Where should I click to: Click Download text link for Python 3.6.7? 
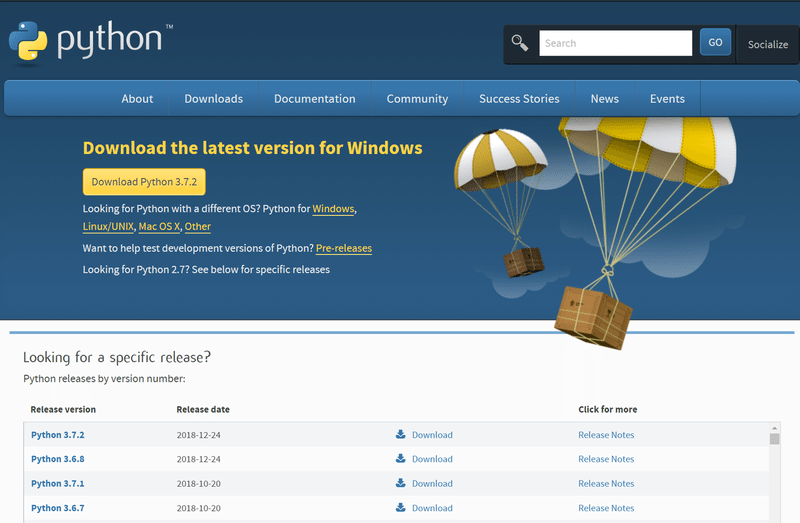coord(432,508)
